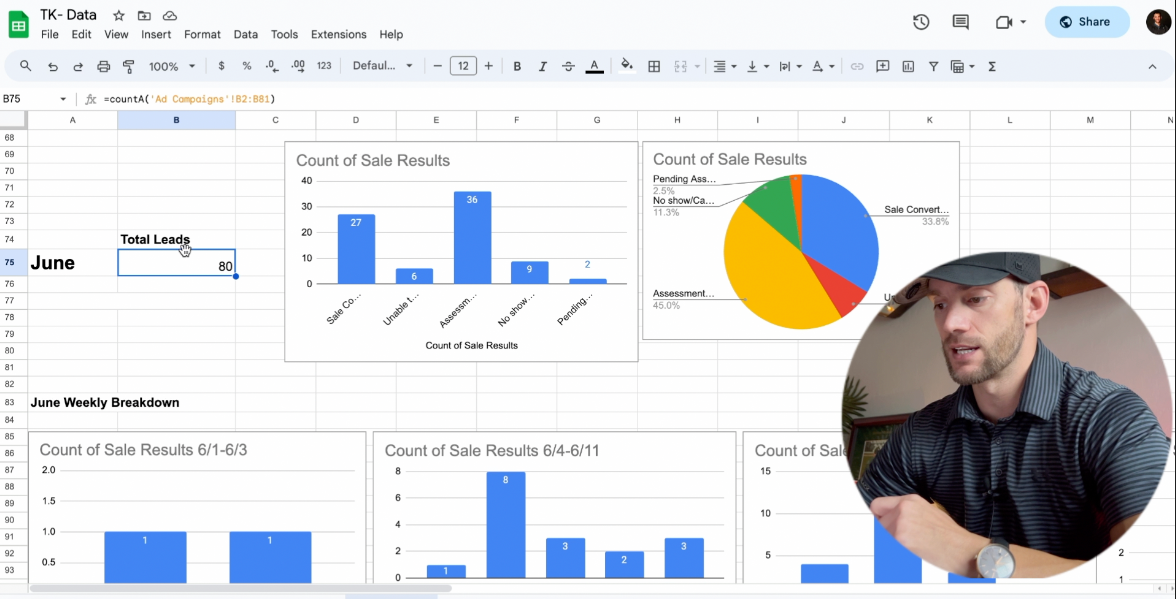Image resolution: width=1176 pixels, height=599 pixels.
Task: Open the Google Sheets home icon
Action: tap(19, 25)
